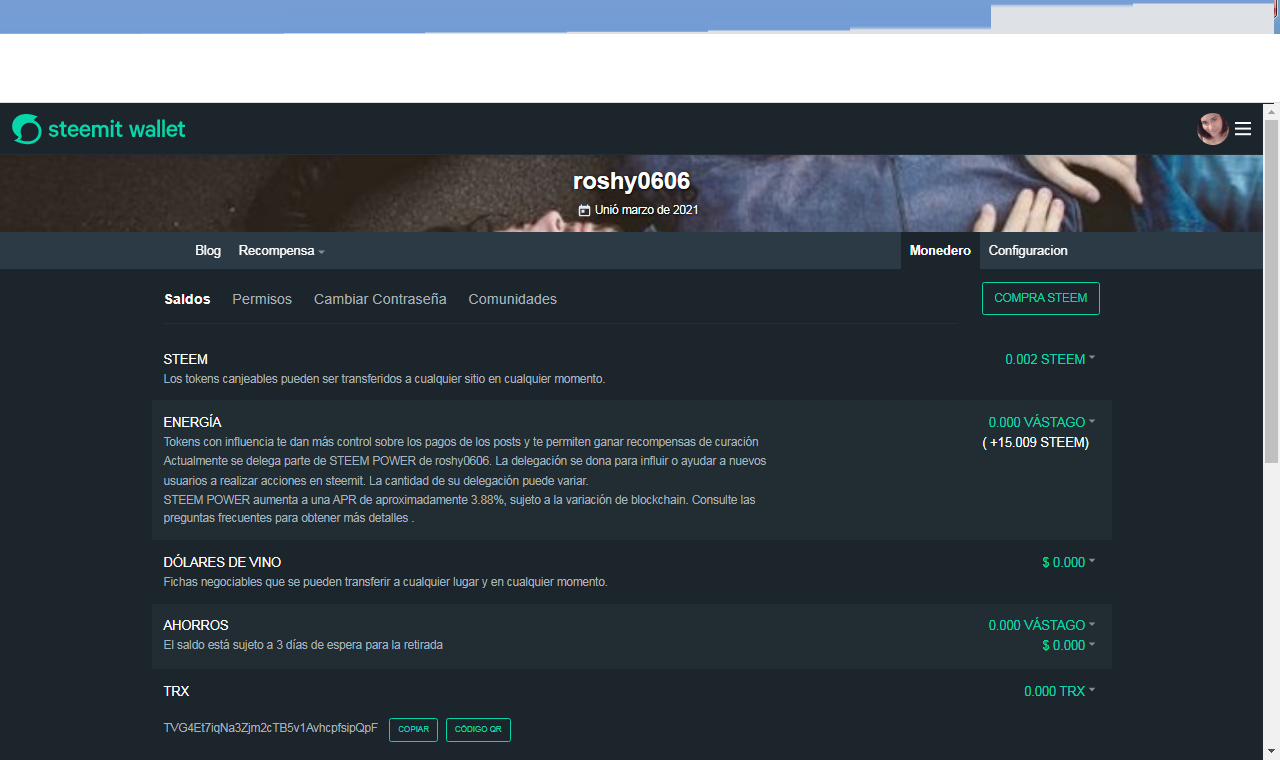Click the "( +15.009 STEEM)" delegation value
Screen dimensions: 1280x760
1035,442
